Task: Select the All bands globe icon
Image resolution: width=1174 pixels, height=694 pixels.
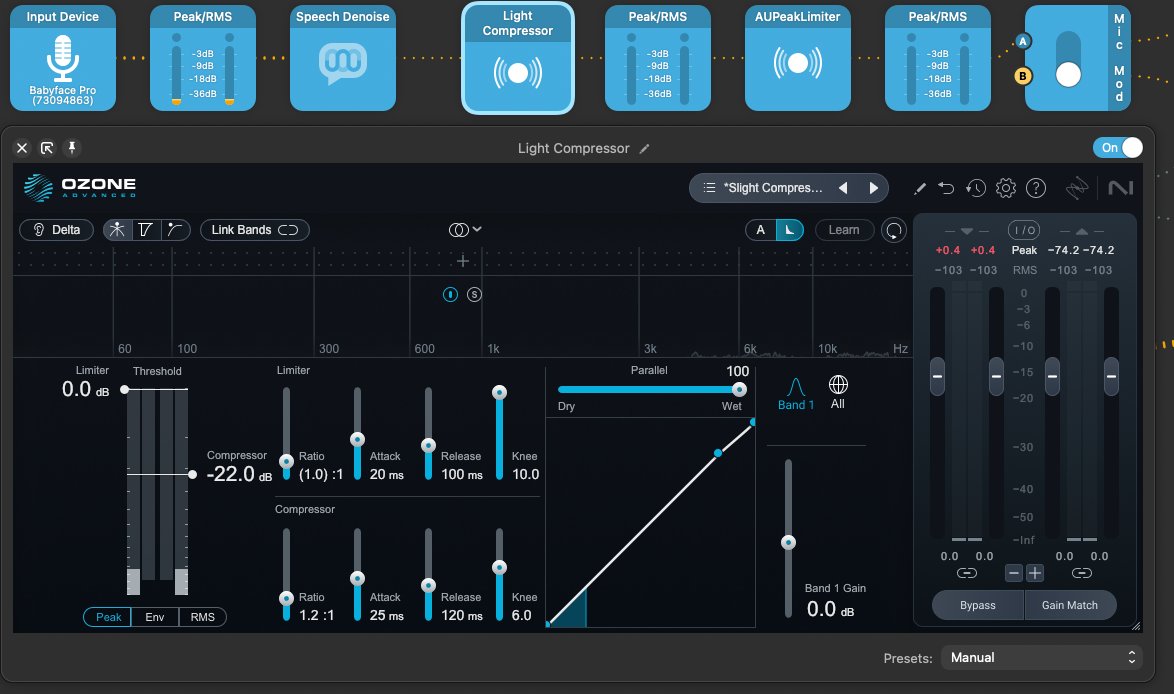Action: (x=838, y=392)
